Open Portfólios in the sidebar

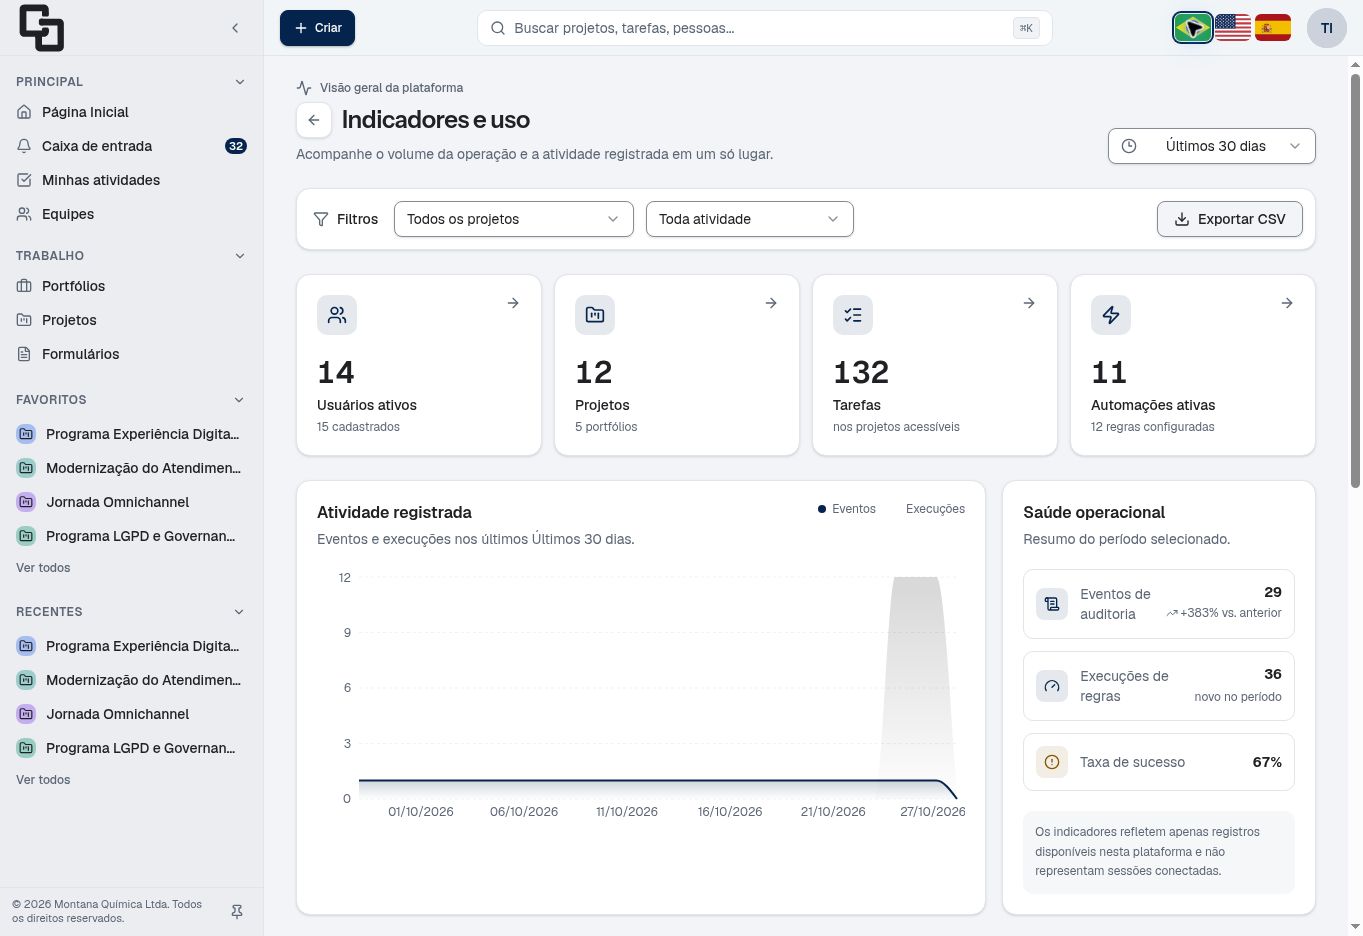(x=131, y=286)
